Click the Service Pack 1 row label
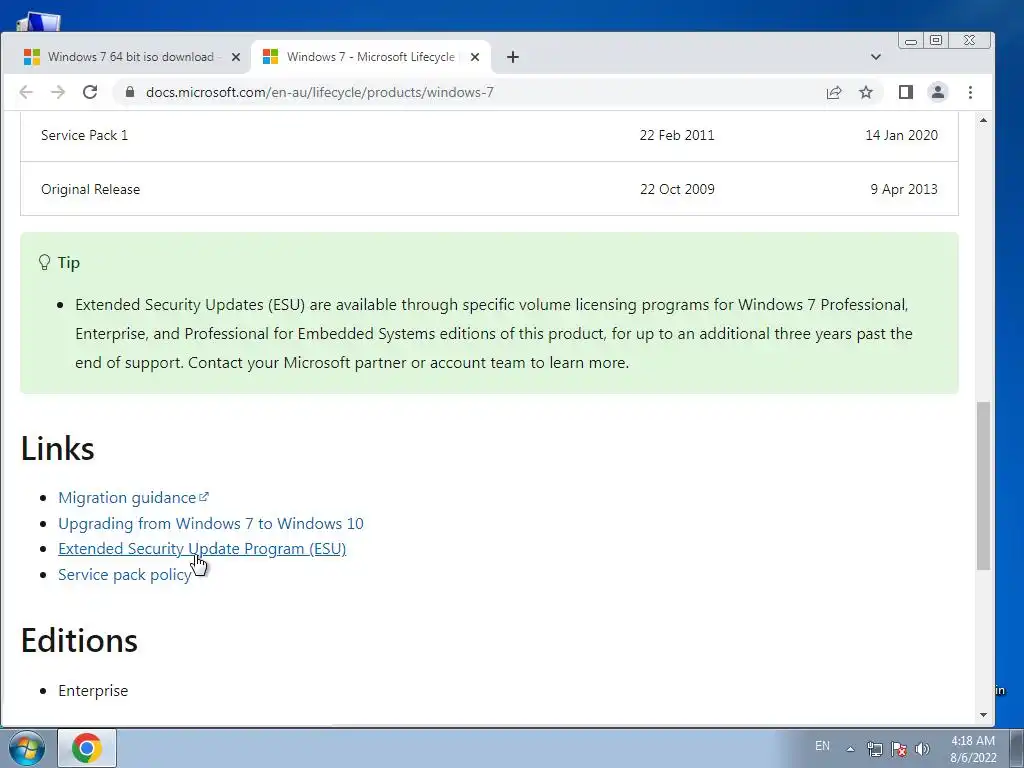This screenshot has width=1024, height=768. point(84,135)
